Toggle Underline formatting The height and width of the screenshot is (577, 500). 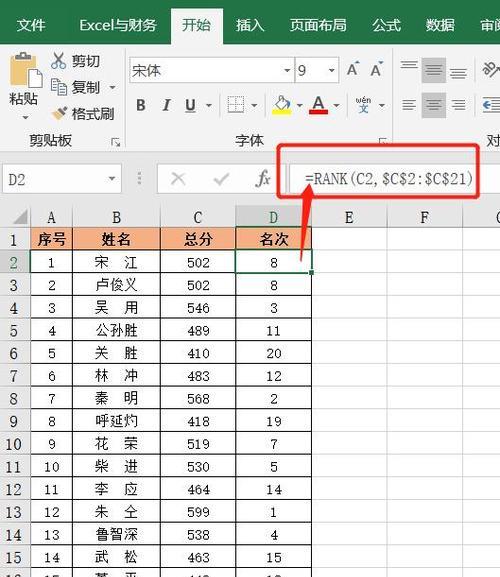pyautogui.click(x=190, y=105)
